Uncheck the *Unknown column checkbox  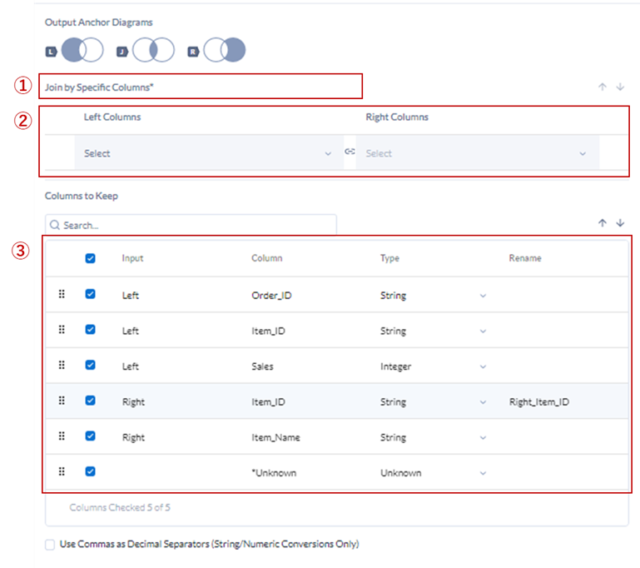pyautogui.click(x=90, y=471)
